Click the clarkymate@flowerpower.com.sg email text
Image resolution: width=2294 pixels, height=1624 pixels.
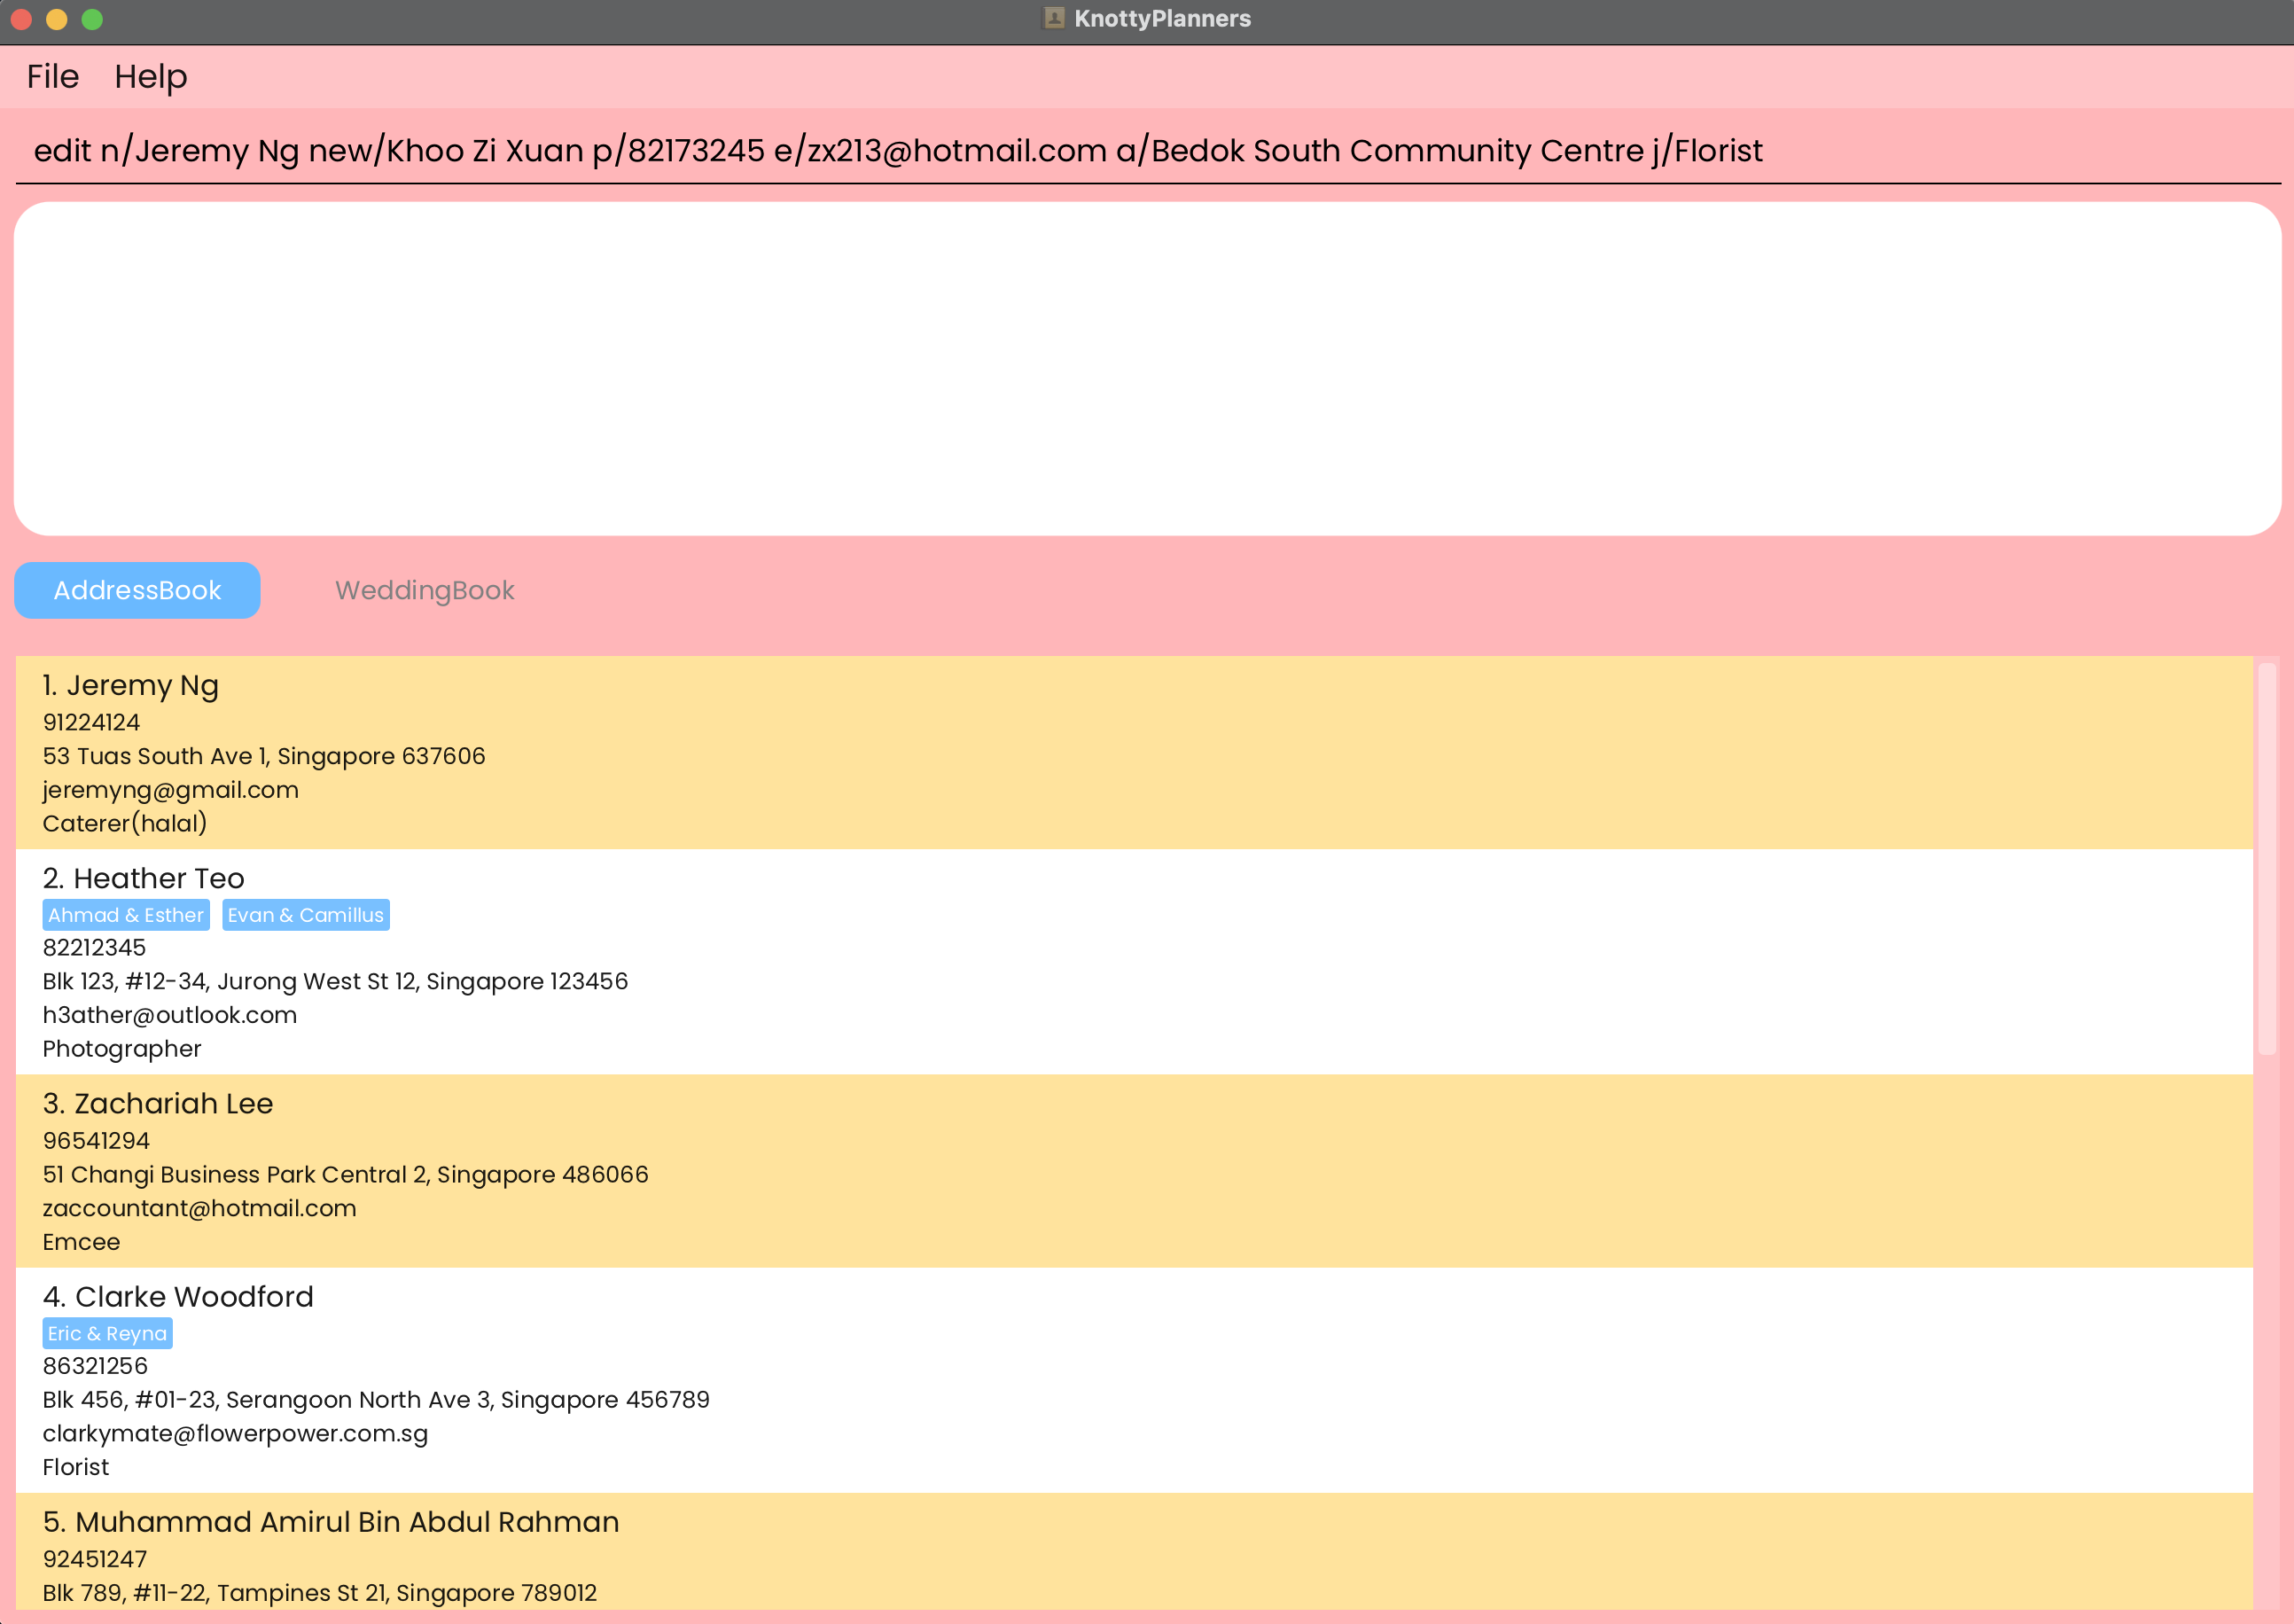coord(235,1433)
